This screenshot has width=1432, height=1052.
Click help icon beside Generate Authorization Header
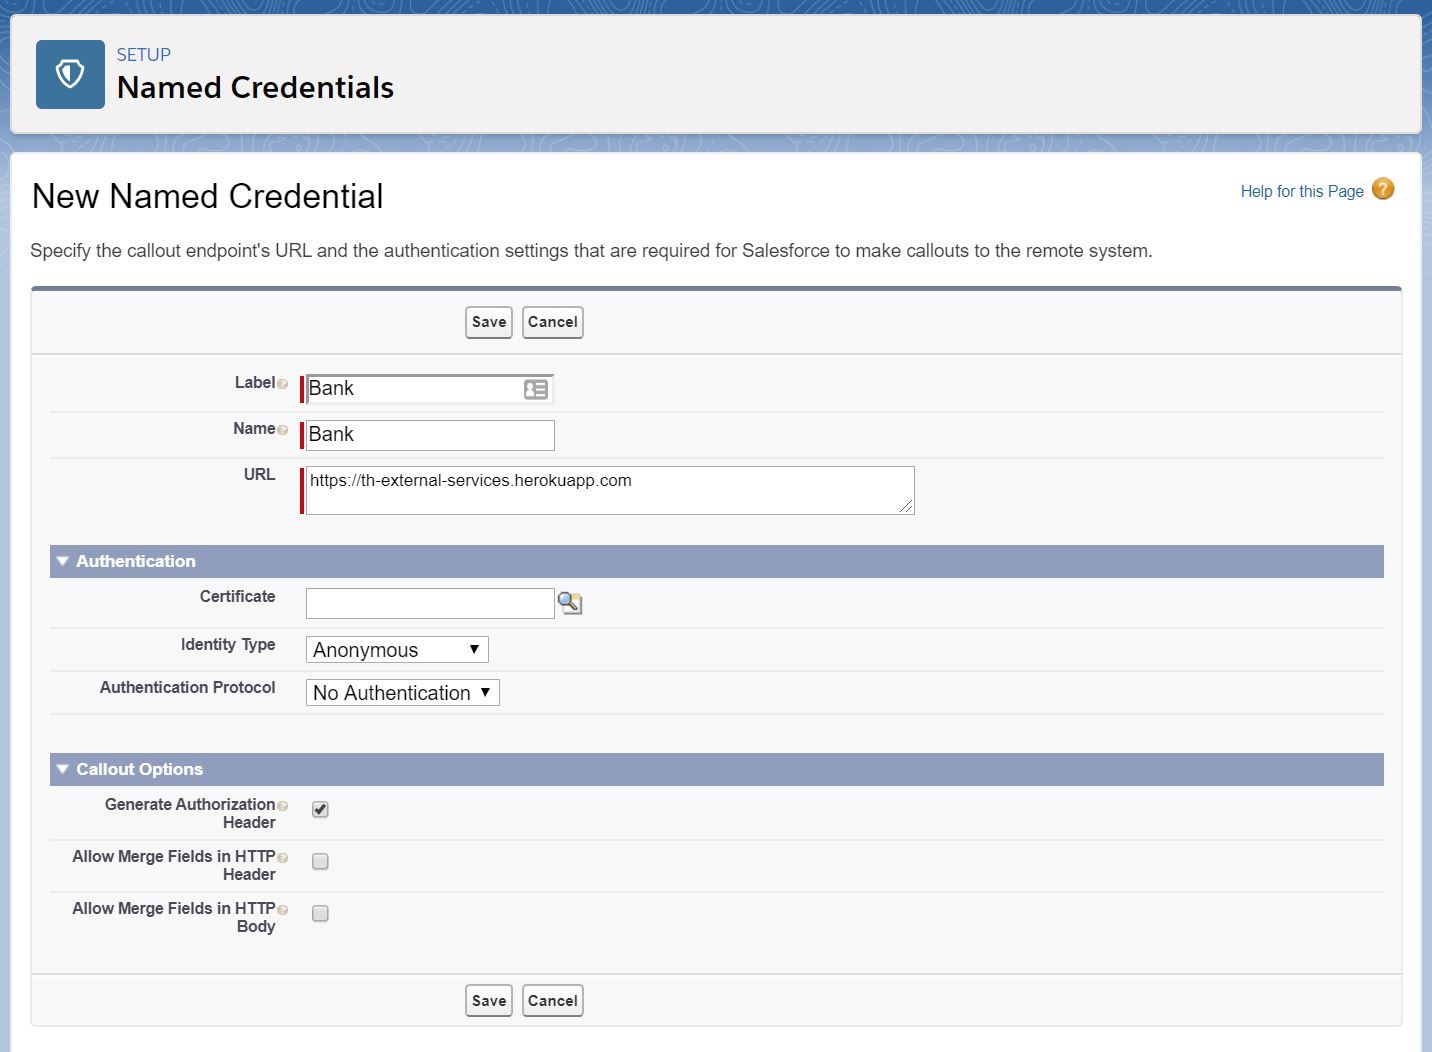click(x=283, y=806)
